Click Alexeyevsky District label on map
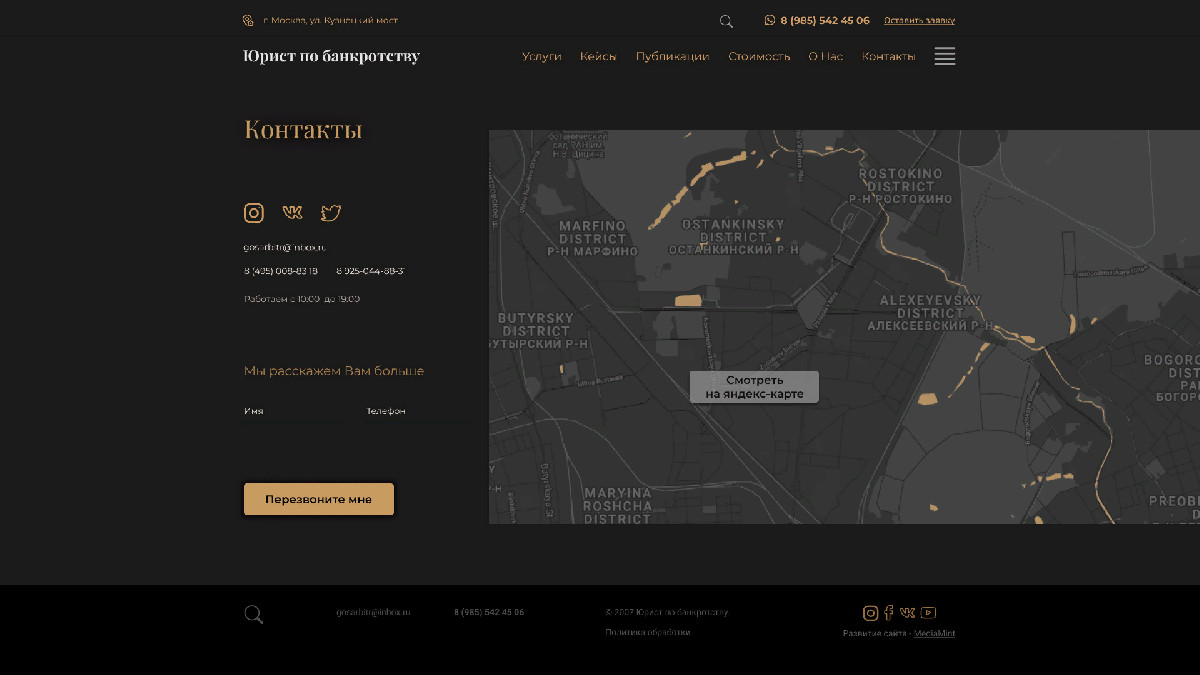Screen dimensions: 1200x675 (931, 312)
